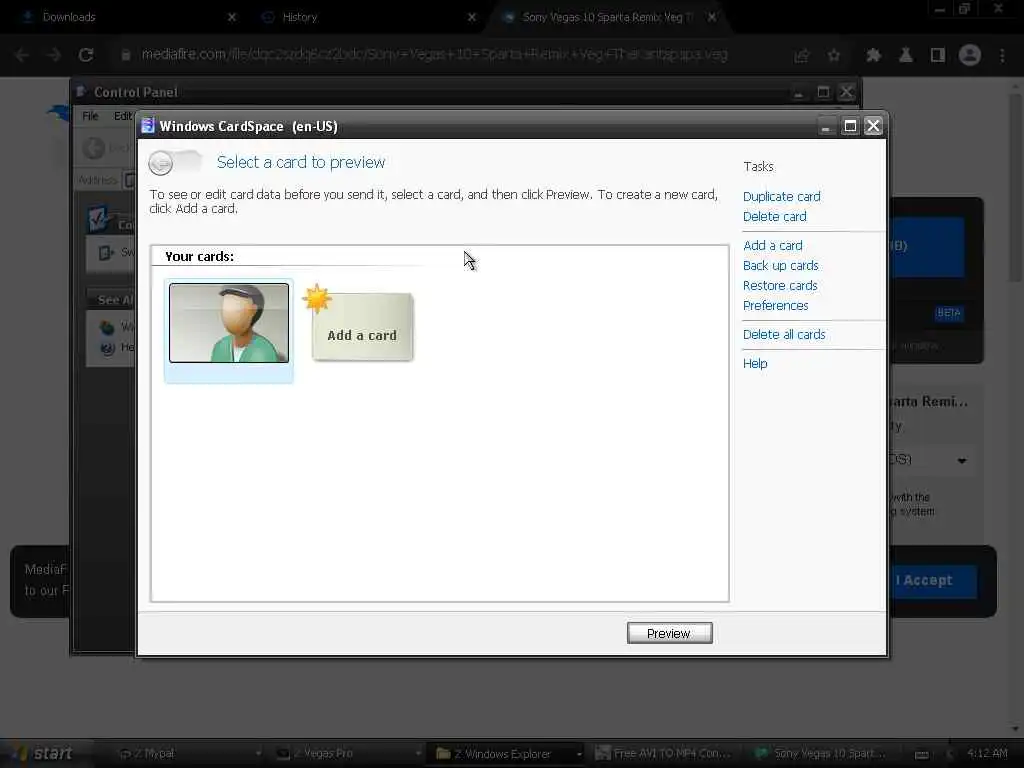
Task: Maximize the Control Panel window
Action: click(823, 92)
